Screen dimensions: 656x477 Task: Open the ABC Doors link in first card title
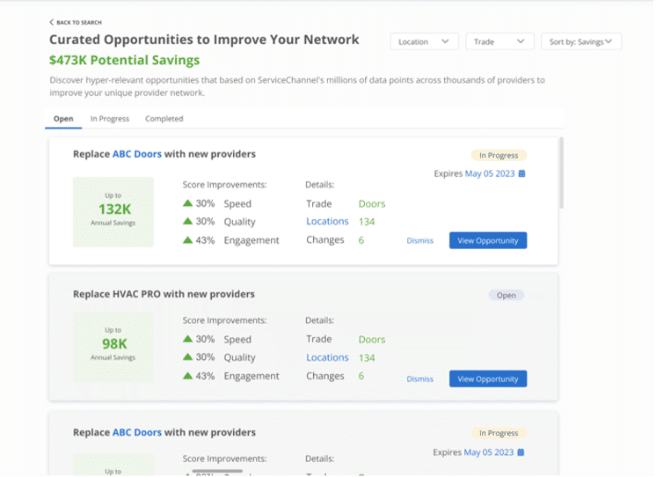136,155
